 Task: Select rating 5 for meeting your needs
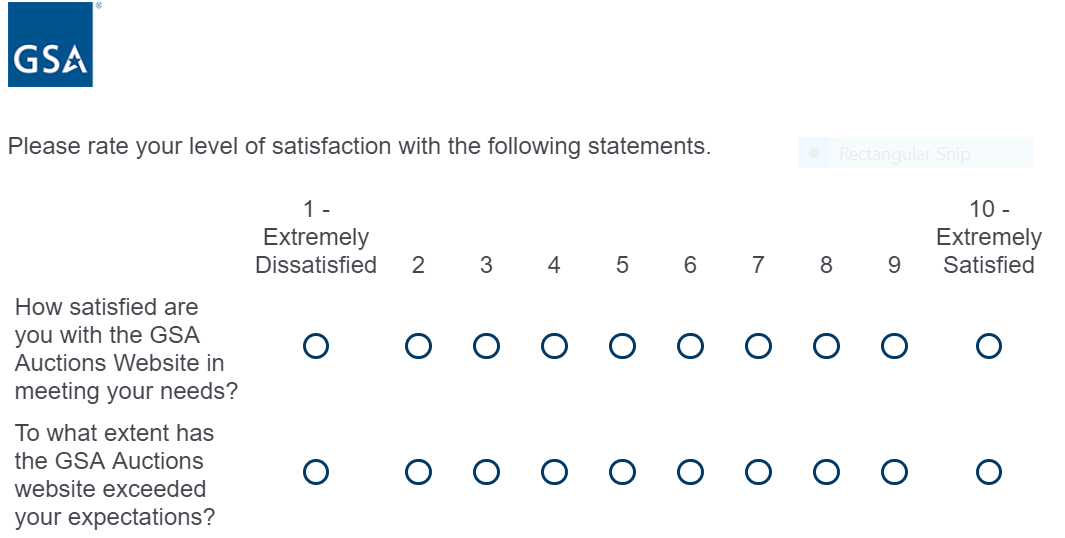(622, 346)
